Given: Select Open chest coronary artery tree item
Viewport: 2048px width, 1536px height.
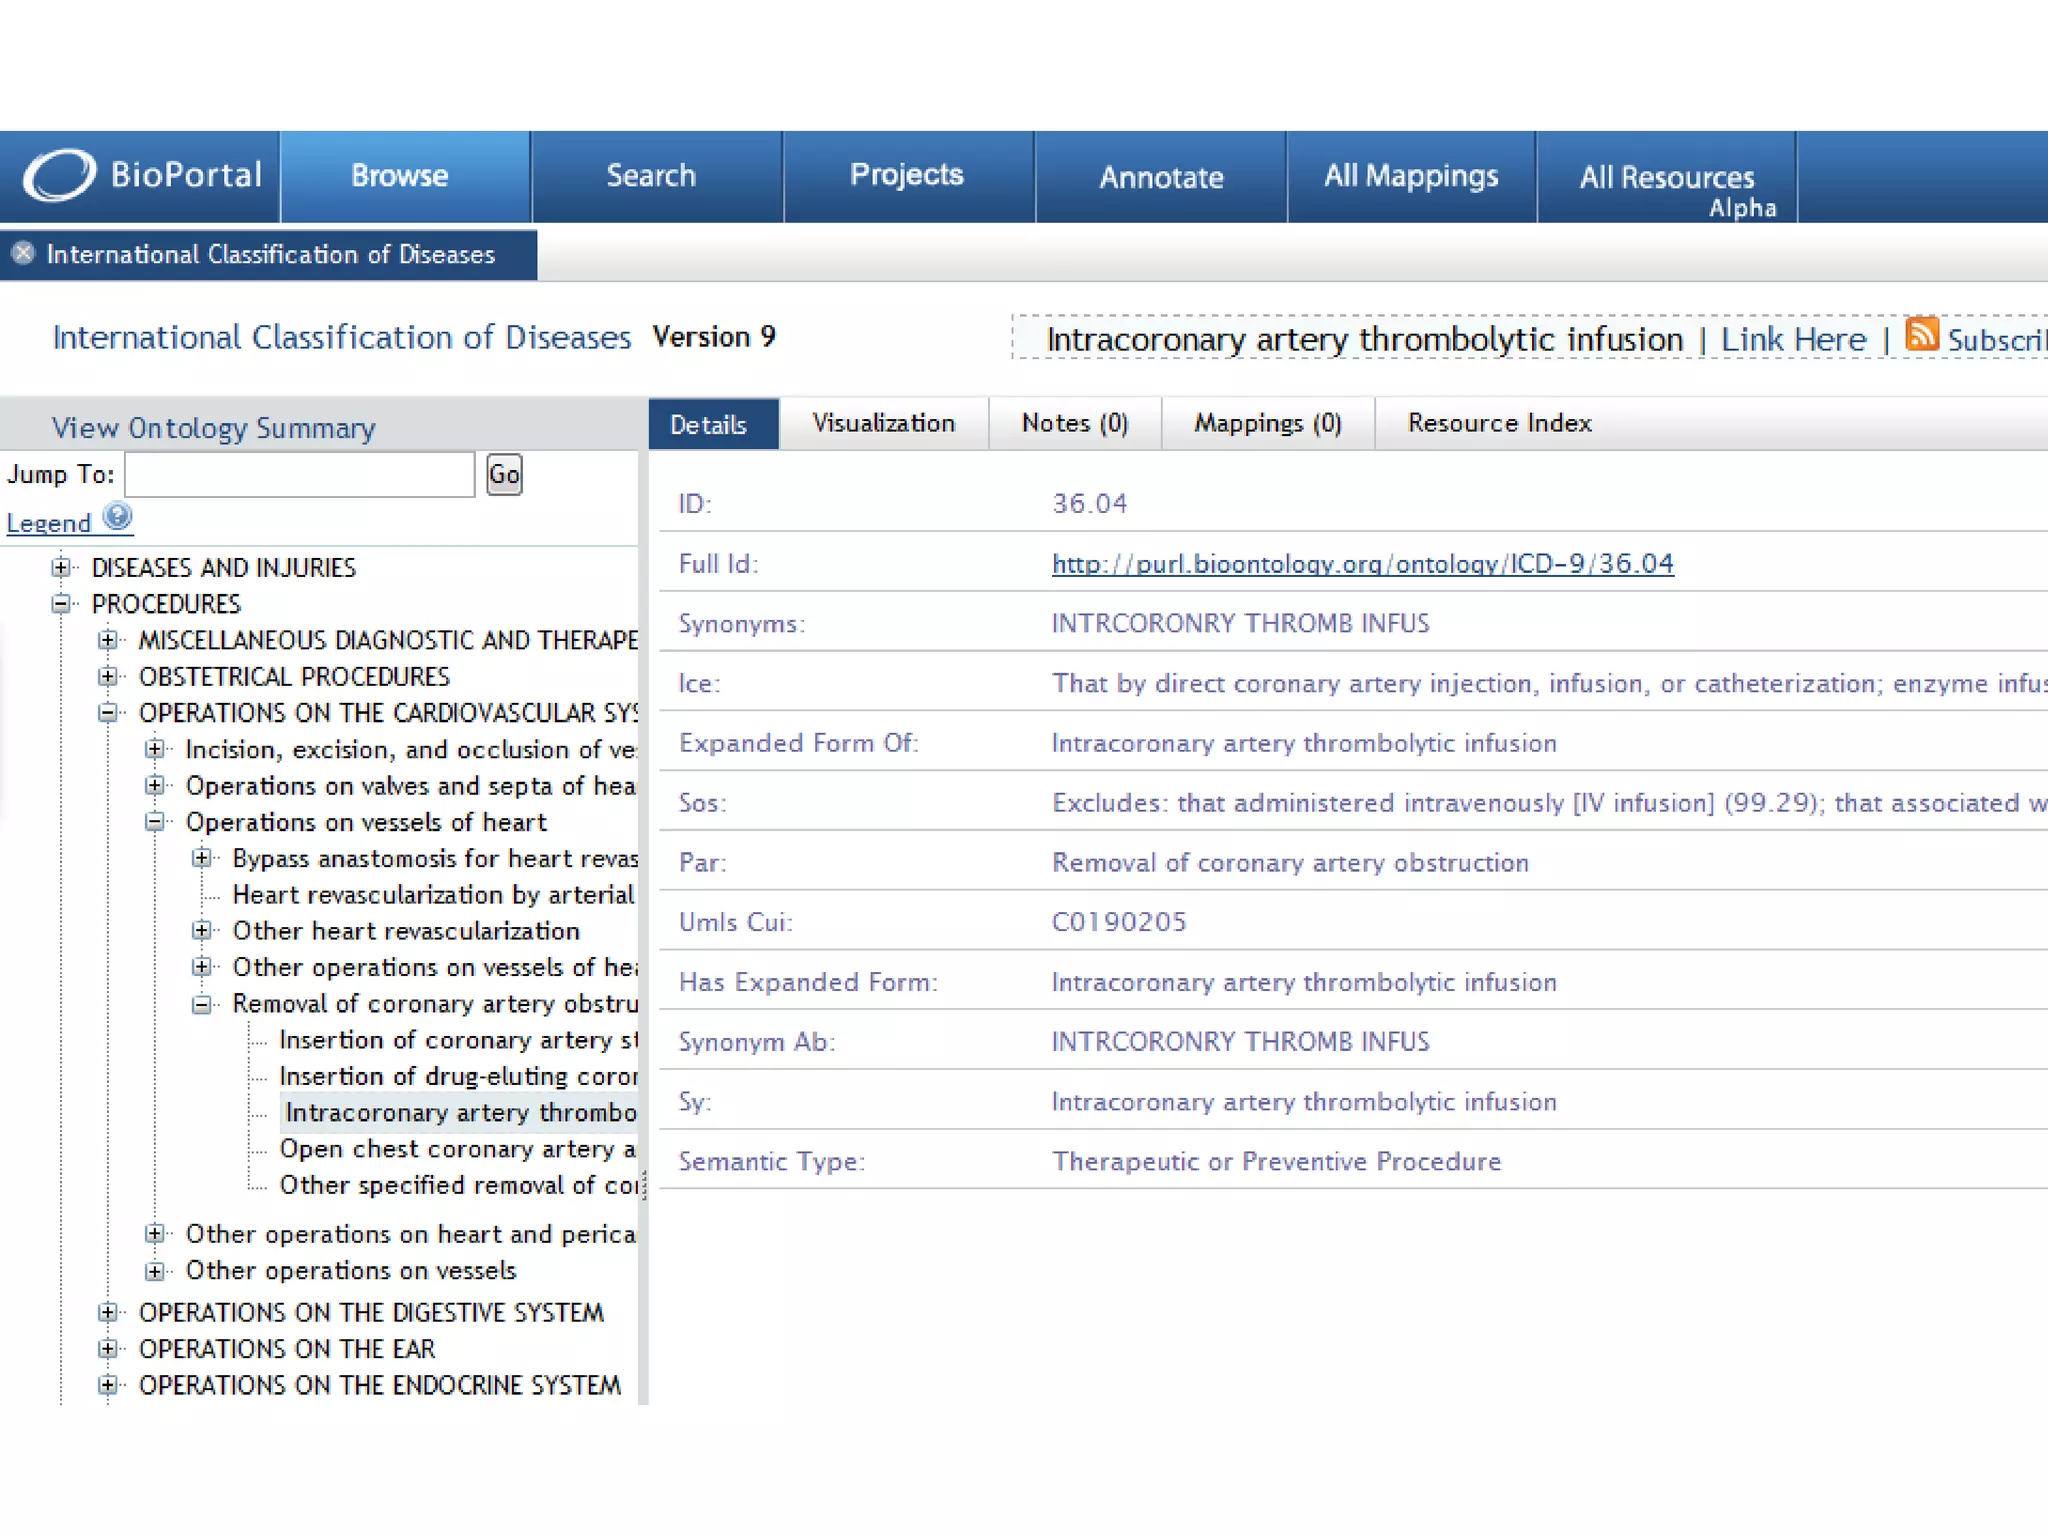Looking at the screenshot, I should pos(457,1149).
